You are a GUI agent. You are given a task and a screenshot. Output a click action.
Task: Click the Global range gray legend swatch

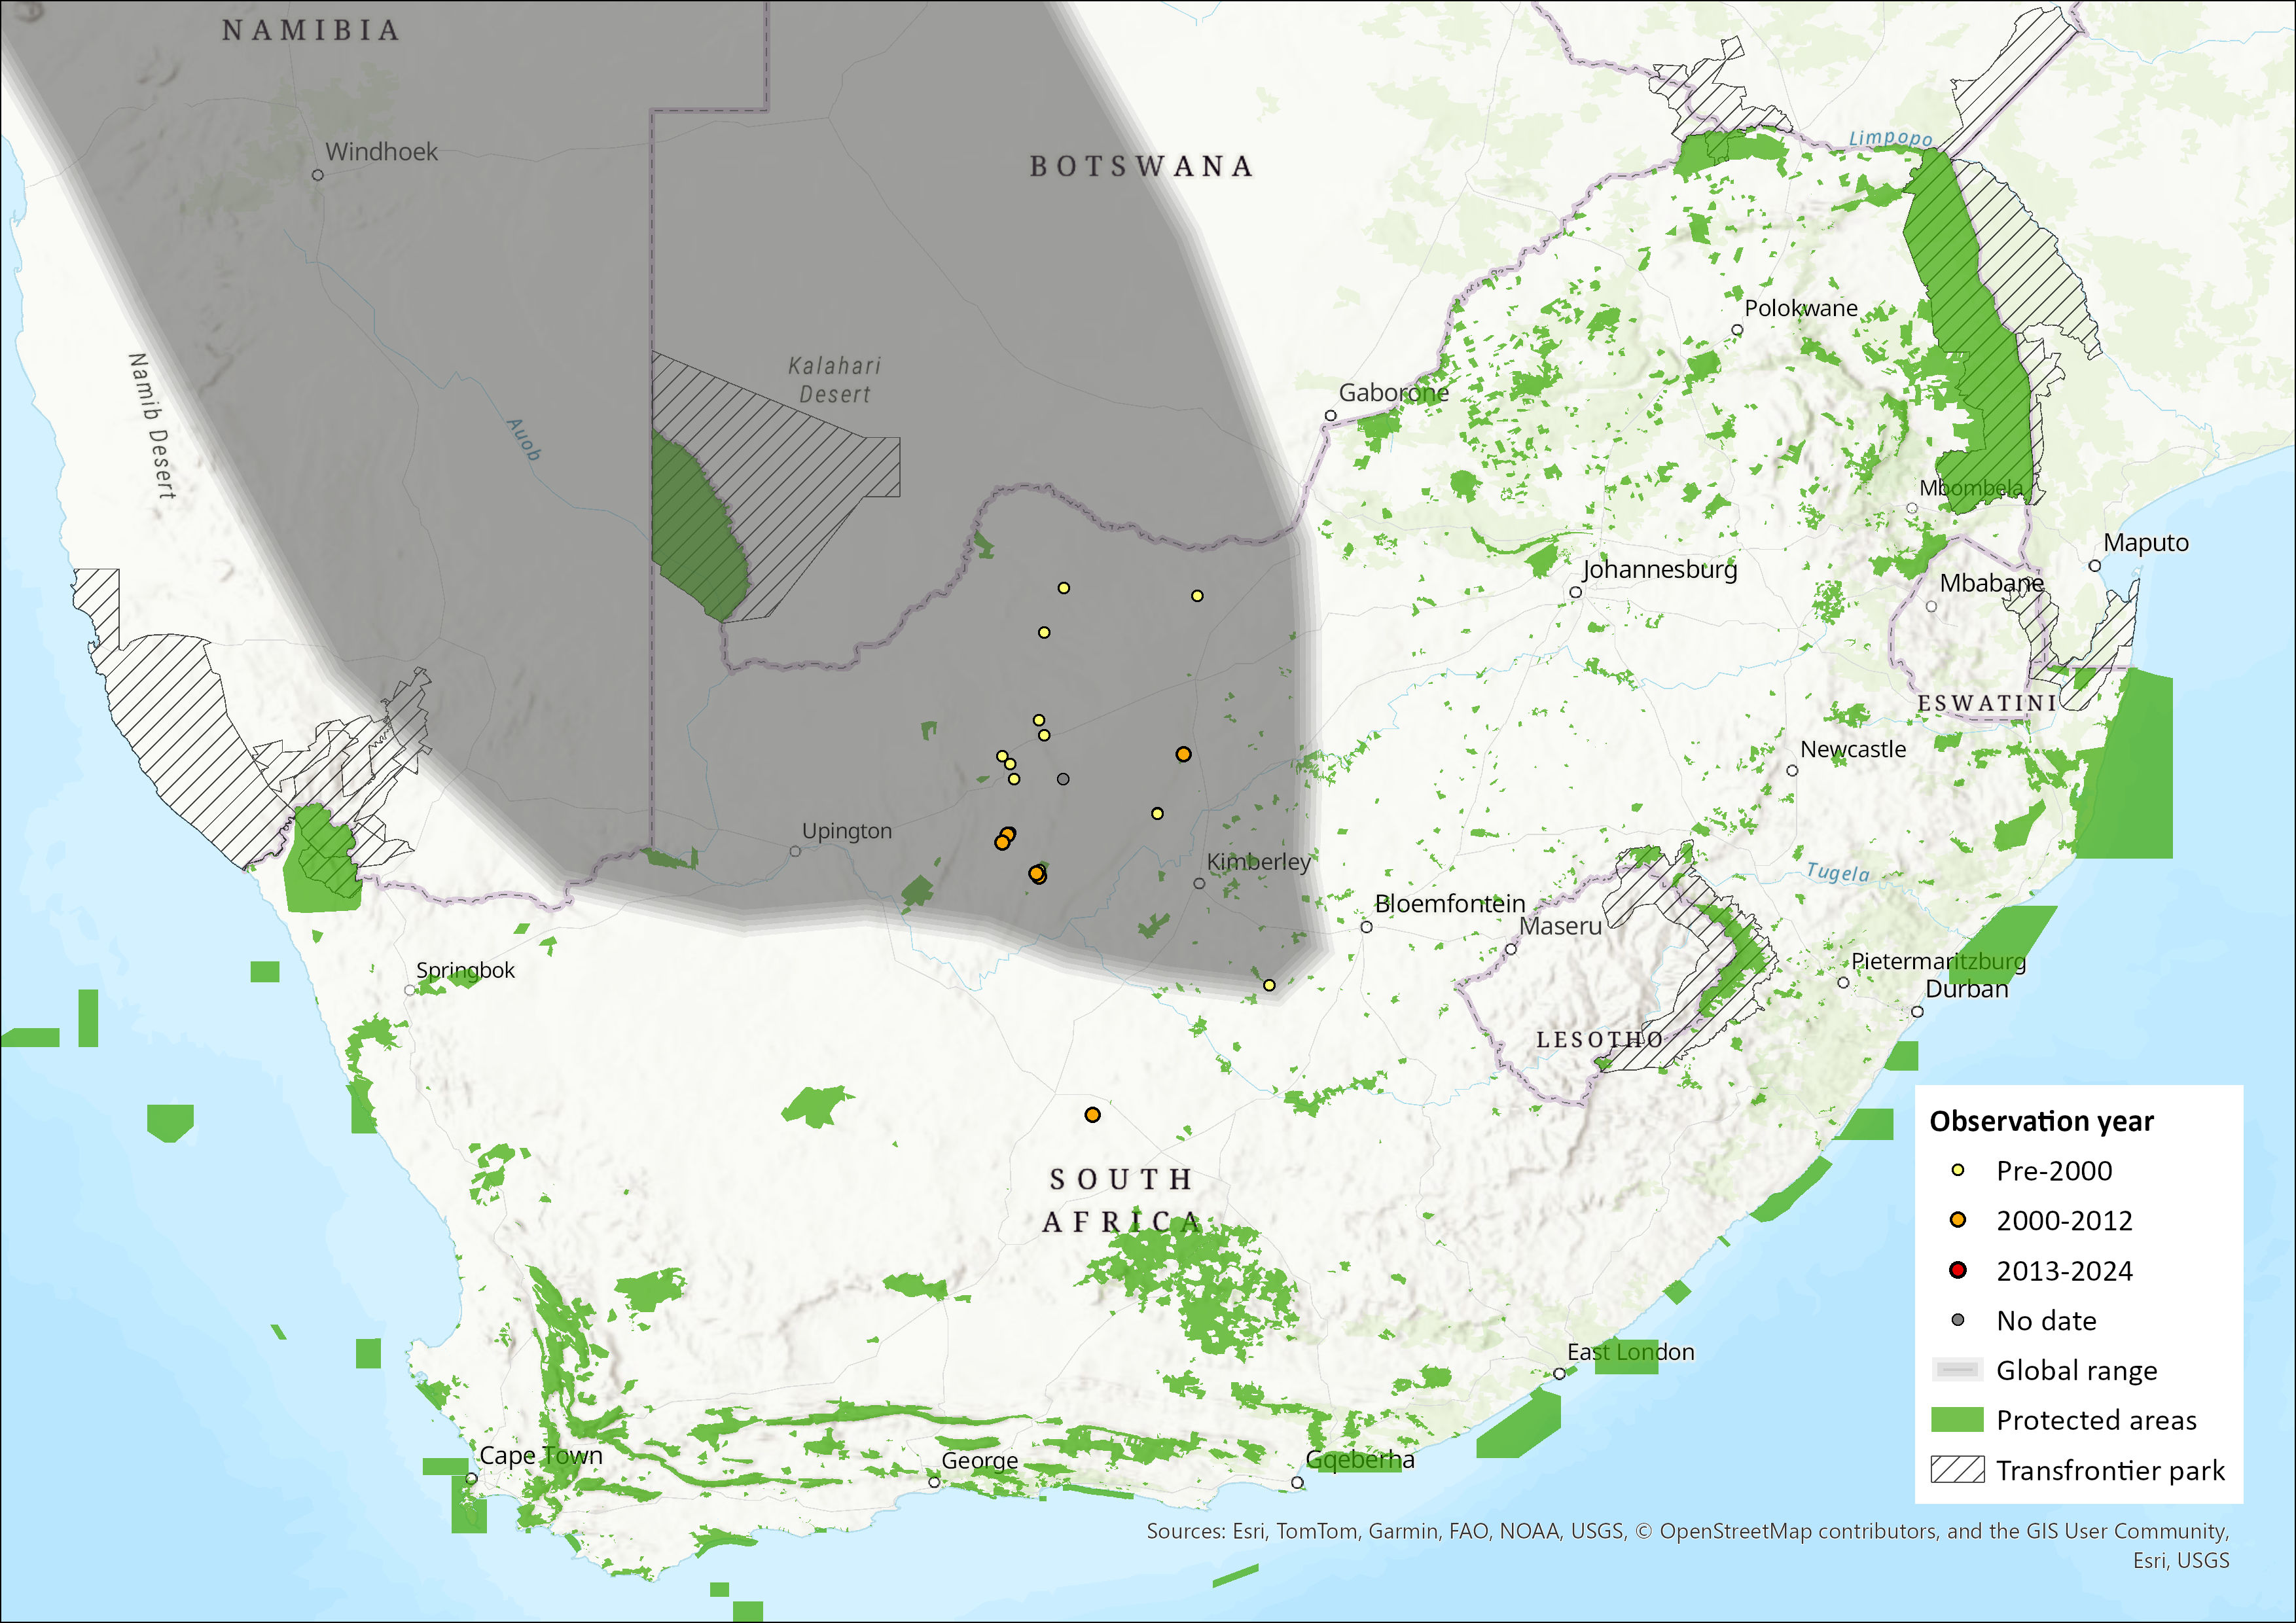[x=1957, y=1370]
